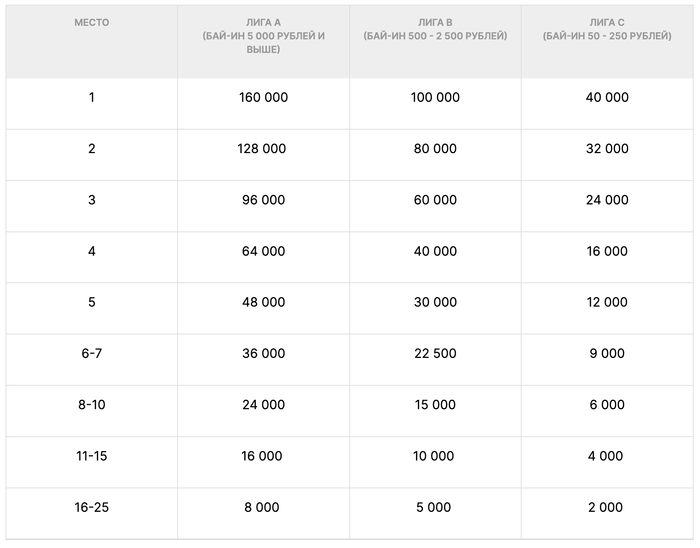
Task: Select the 60 000 prize cell
Action: coord(435,200)
